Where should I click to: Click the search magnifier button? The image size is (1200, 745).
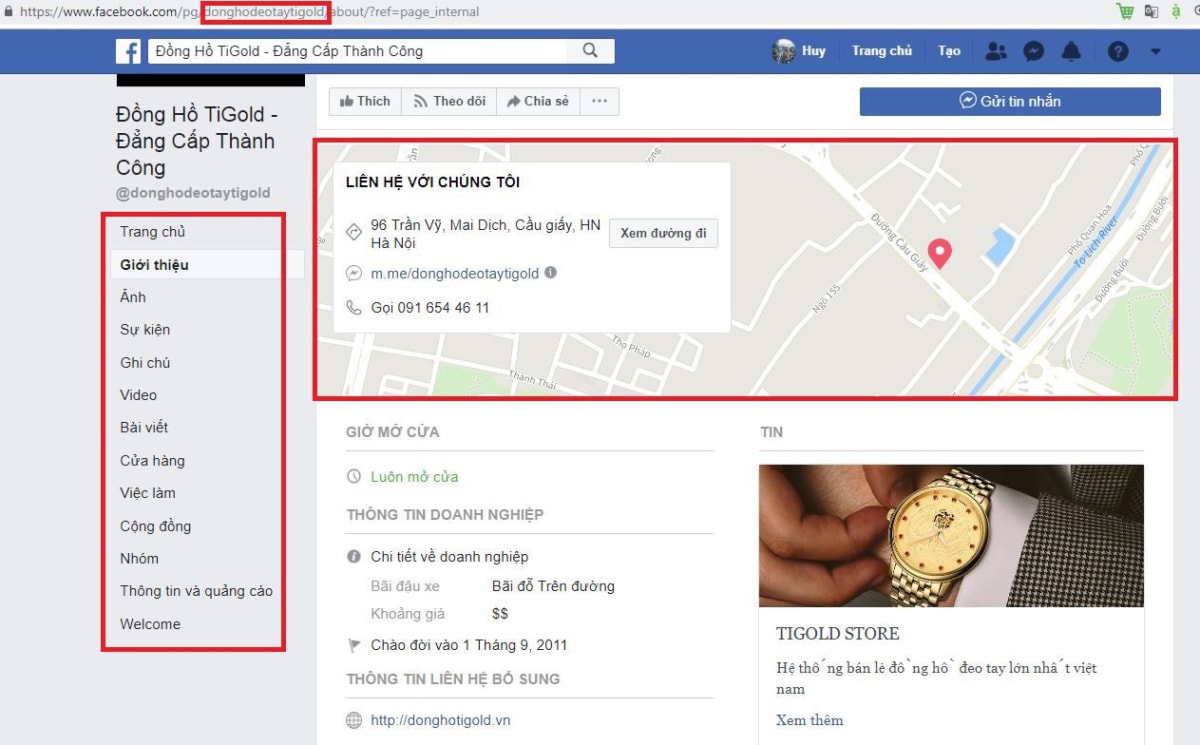click(590, 51)
